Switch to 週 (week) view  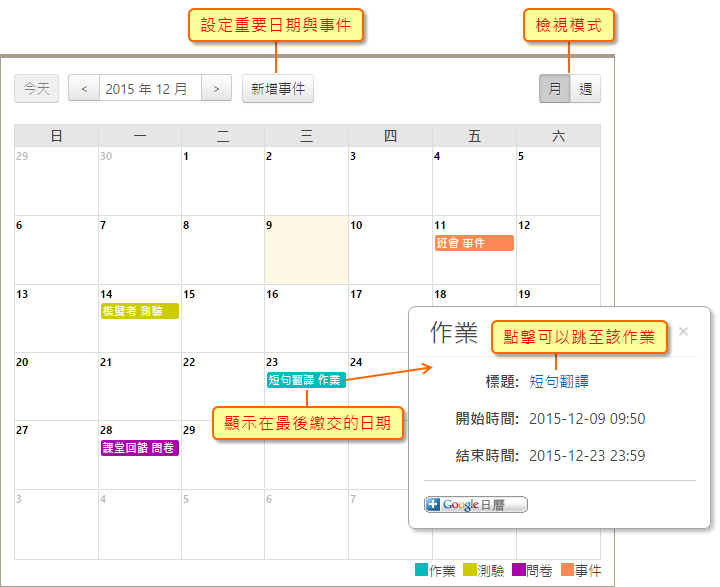point(585,89)
